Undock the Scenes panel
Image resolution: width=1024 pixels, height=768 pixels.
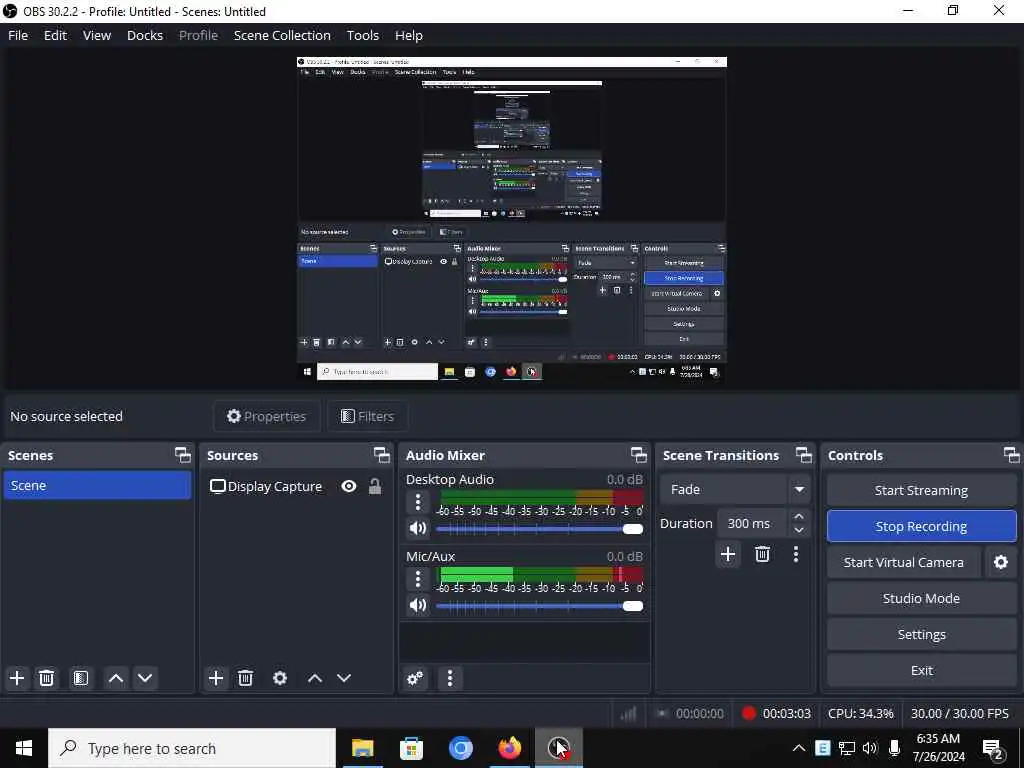(x=183, y=455)
